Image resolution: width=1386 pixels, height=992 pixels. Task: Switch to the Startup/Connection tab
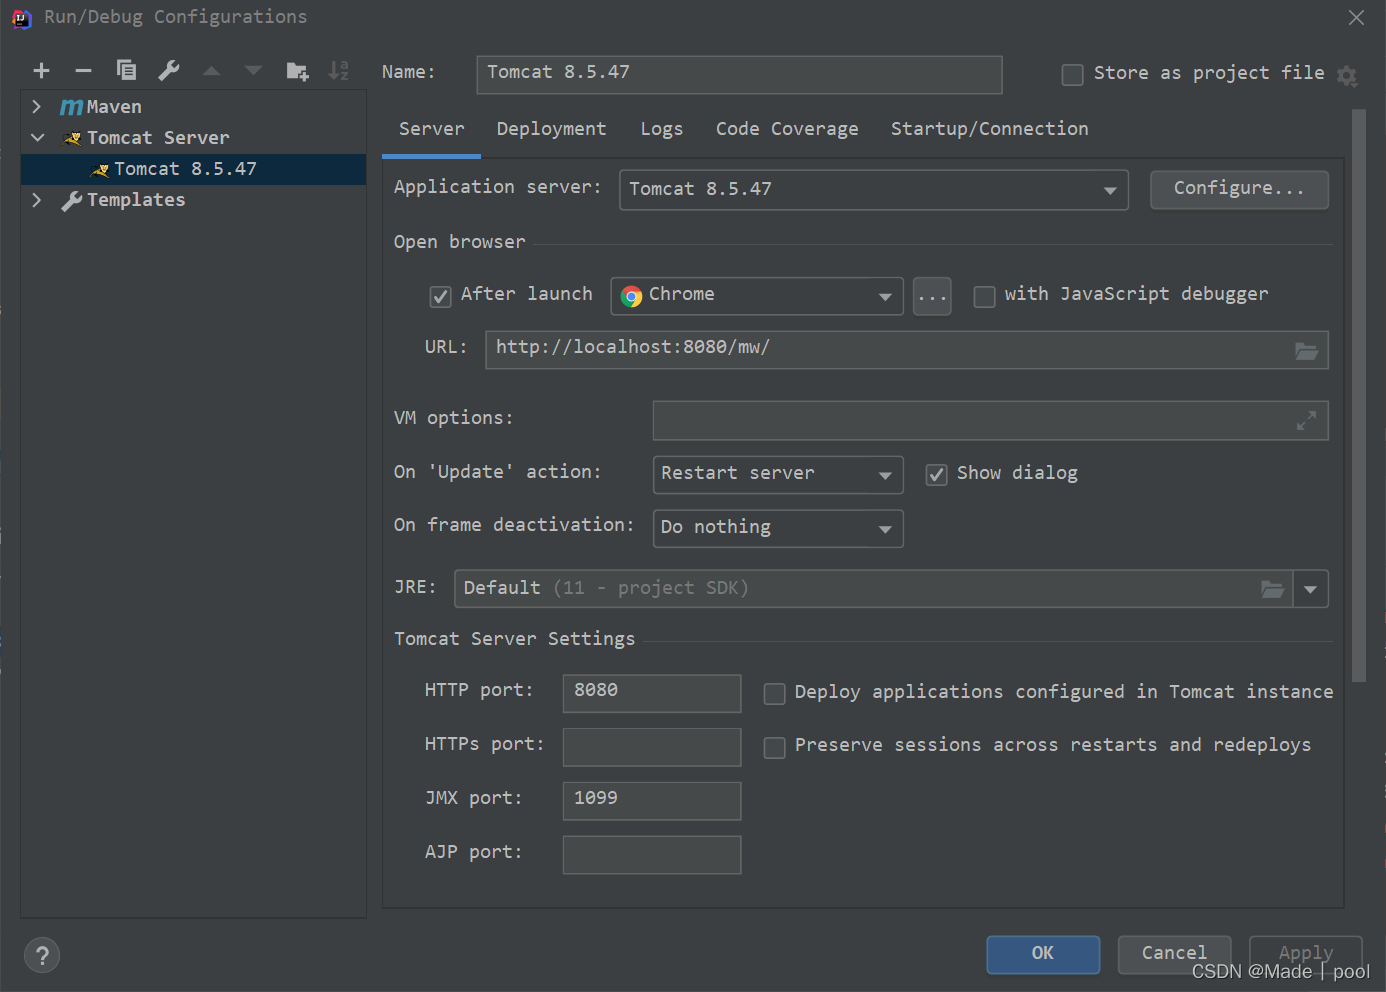(989, 129)
